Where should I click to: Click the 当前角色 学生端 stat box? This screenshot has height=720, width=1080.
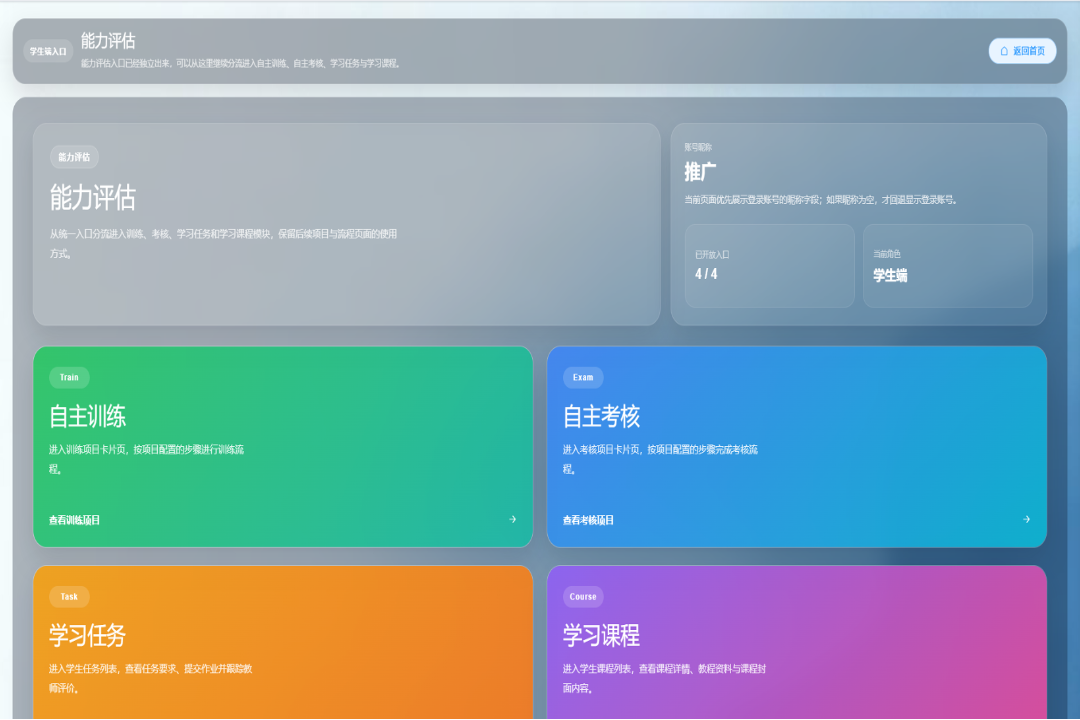coord(948,266)
